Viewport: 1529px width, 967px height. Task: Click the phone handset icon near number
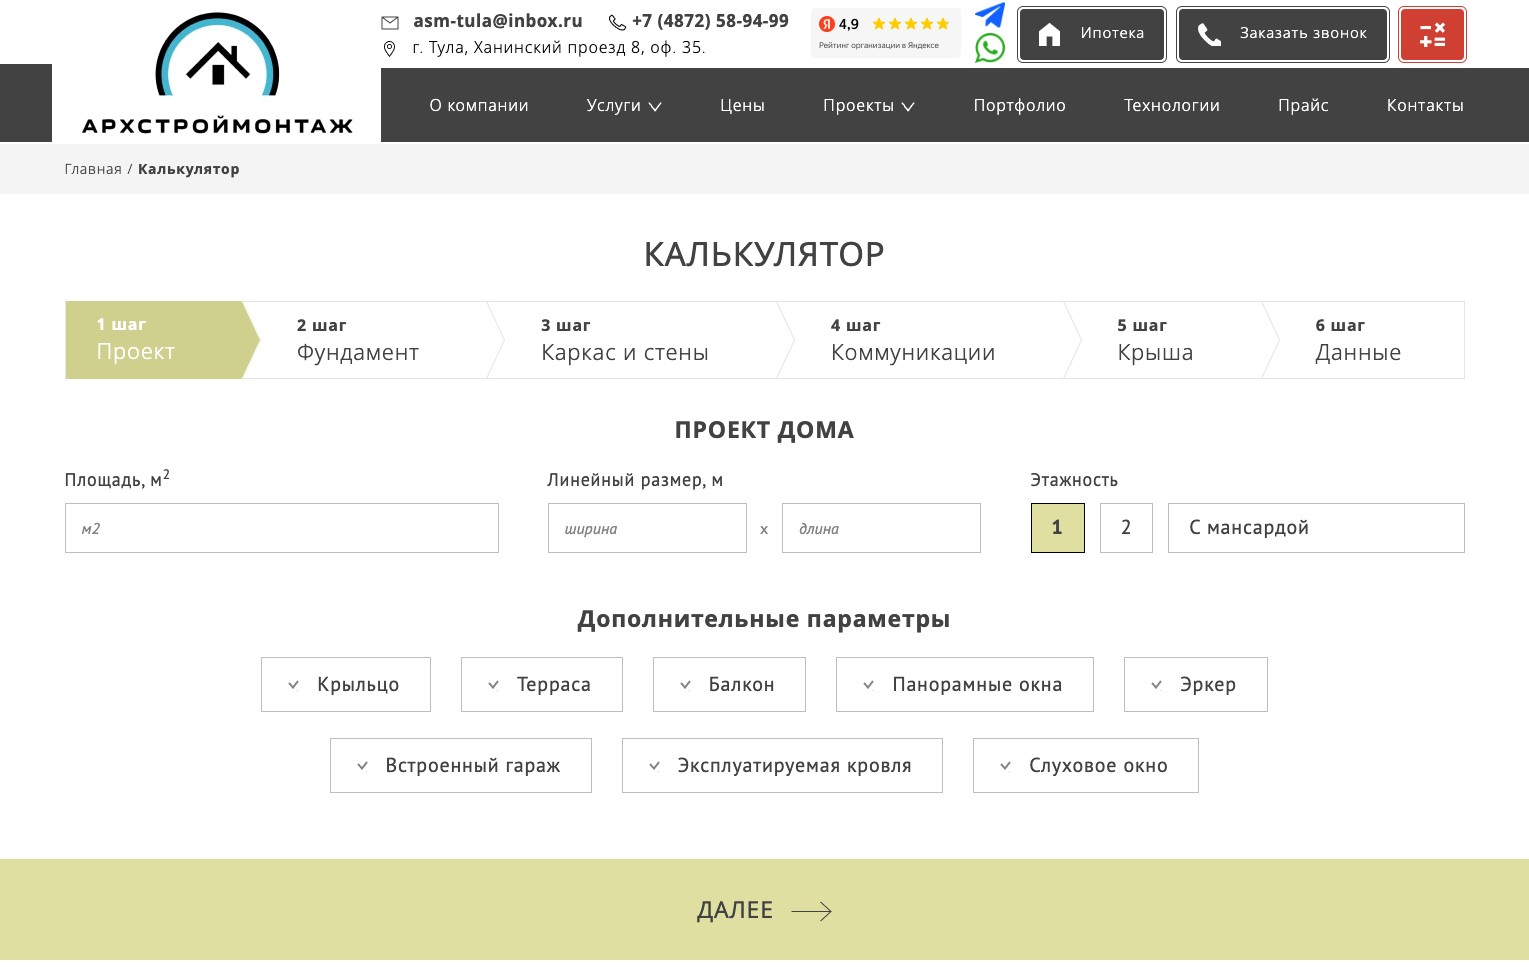(x=617, y=22)
